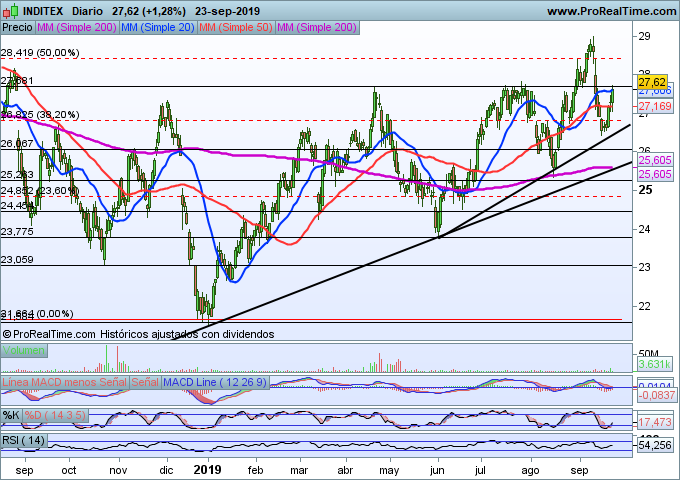Screen dimensions: 680x480
Task: Click the (0,00%) Fibonacci base label
Action: 55,313
